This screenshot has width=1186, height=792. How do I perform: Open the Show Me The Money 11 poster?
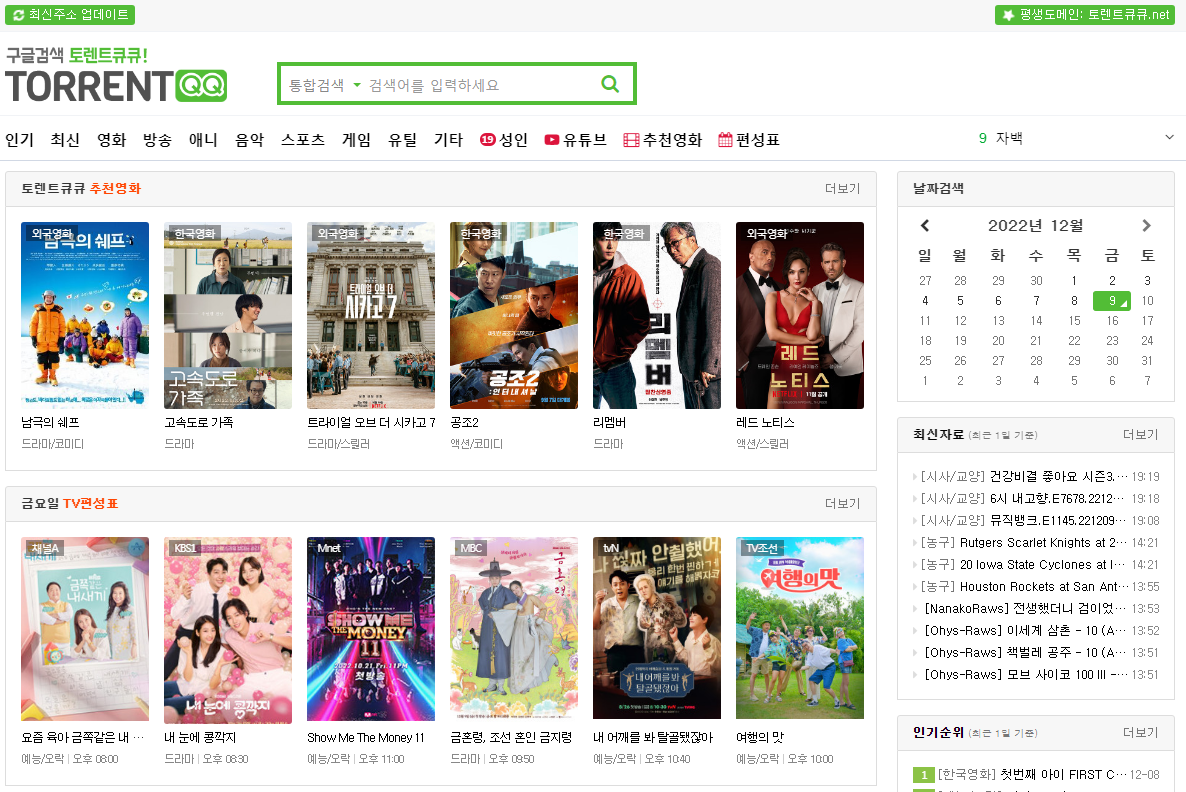(x=371, y=630)
